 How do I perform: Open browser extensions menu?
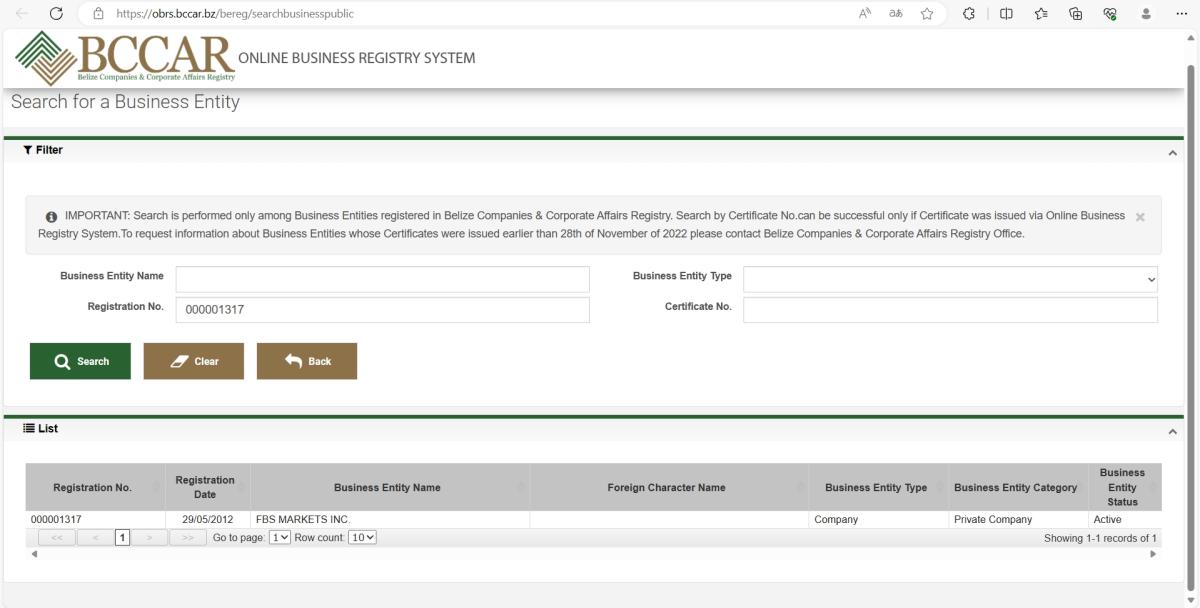coord(968,14)
